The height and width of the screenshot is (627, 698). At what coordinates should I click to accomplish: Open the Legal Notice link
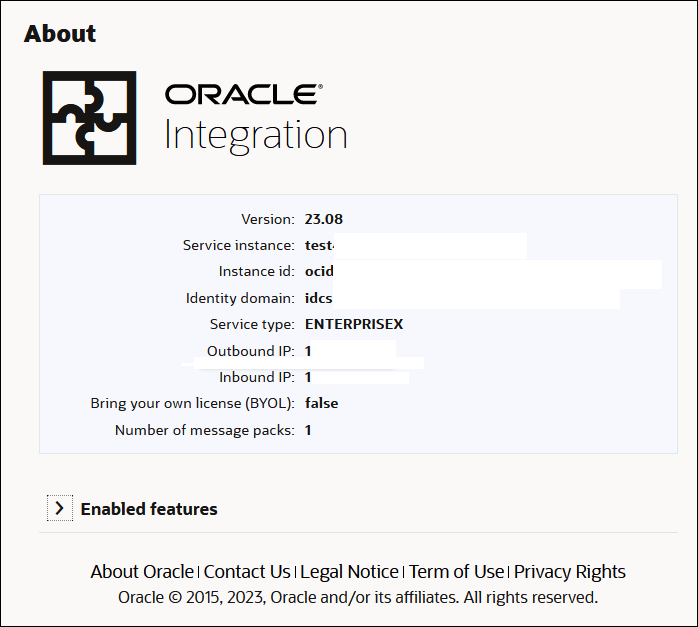coord(349,572)
